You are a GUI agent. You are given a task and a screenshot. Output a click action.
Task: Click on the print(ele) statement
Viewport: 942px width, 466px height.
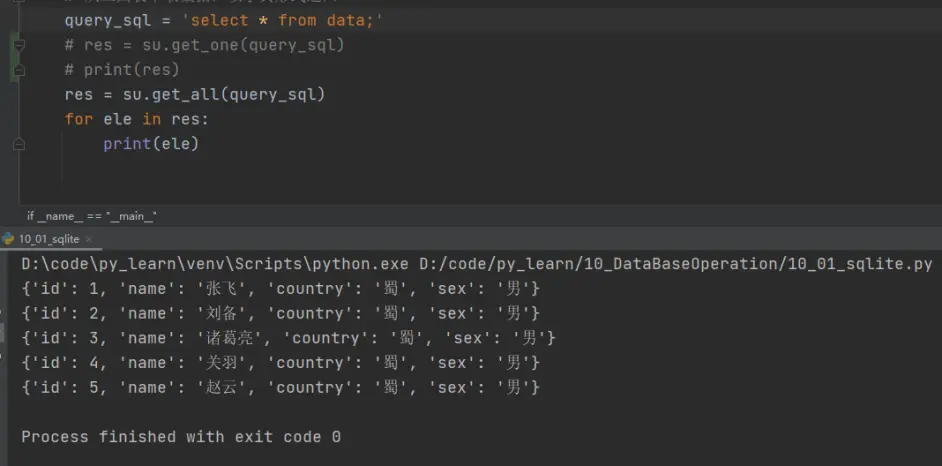(151, 144)
